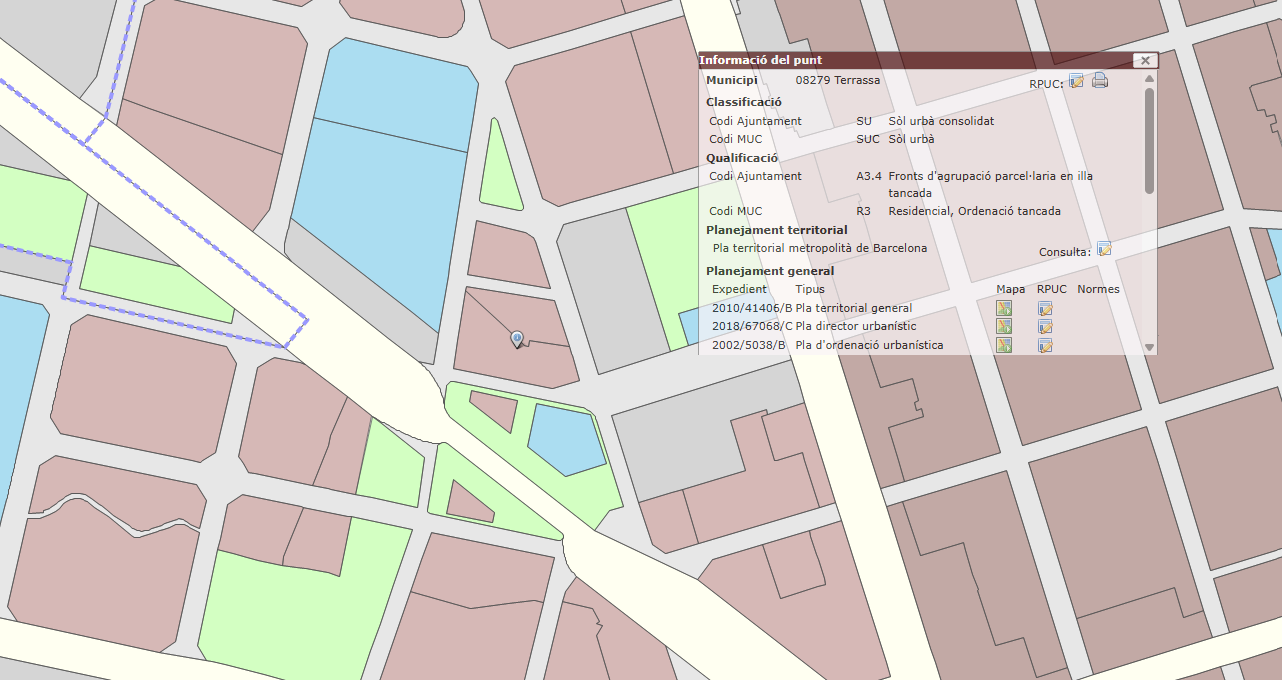Click the location pin marker on the map
Screen dimensions: 1282x680
point(517,339)
